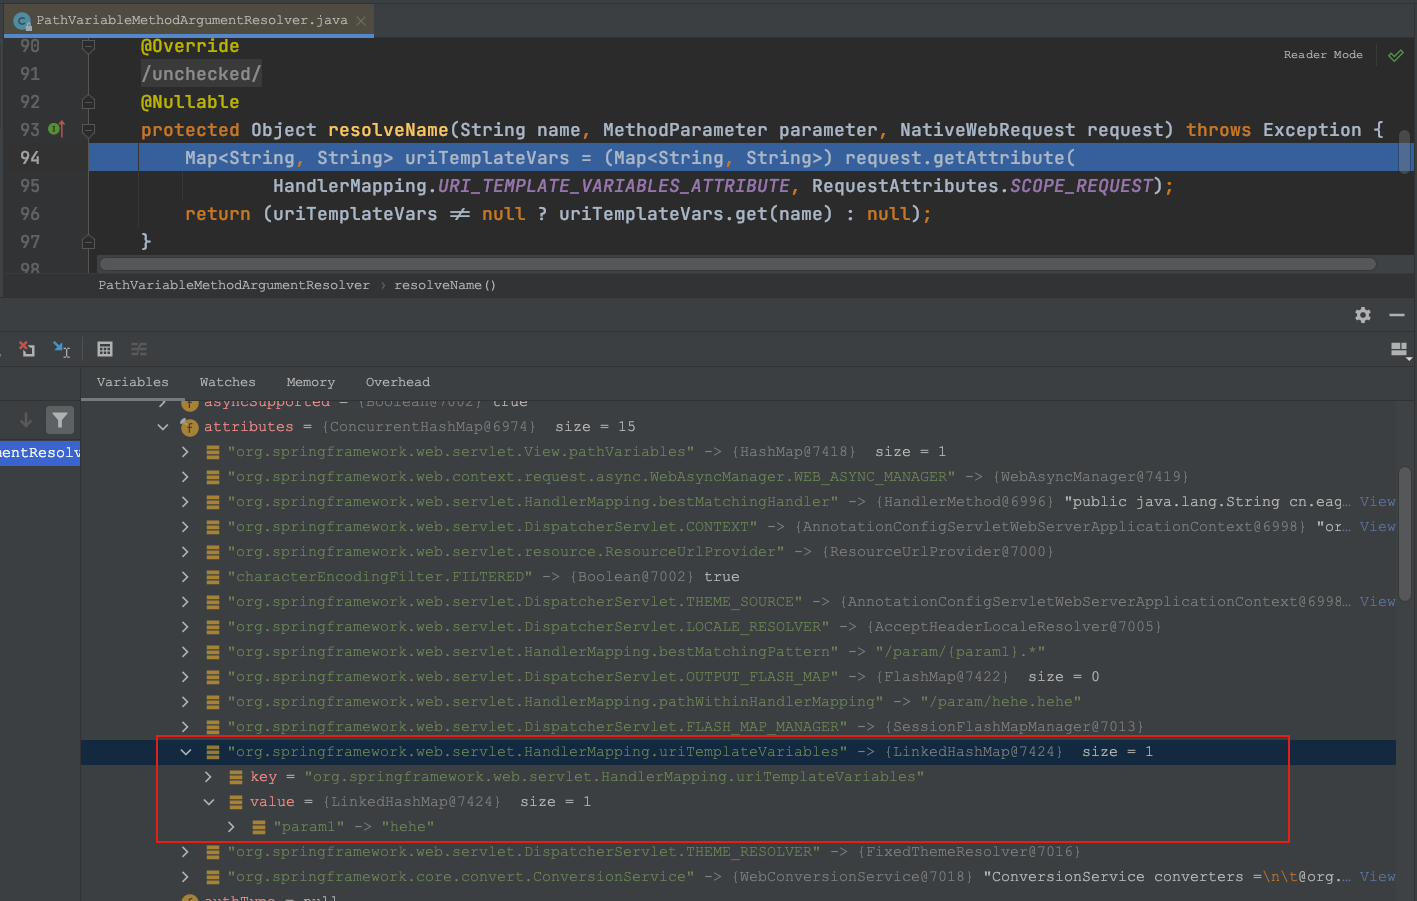Click resolveName() in the breadcrumb bar
The image size is (1417, 901).
pos(444,285)
